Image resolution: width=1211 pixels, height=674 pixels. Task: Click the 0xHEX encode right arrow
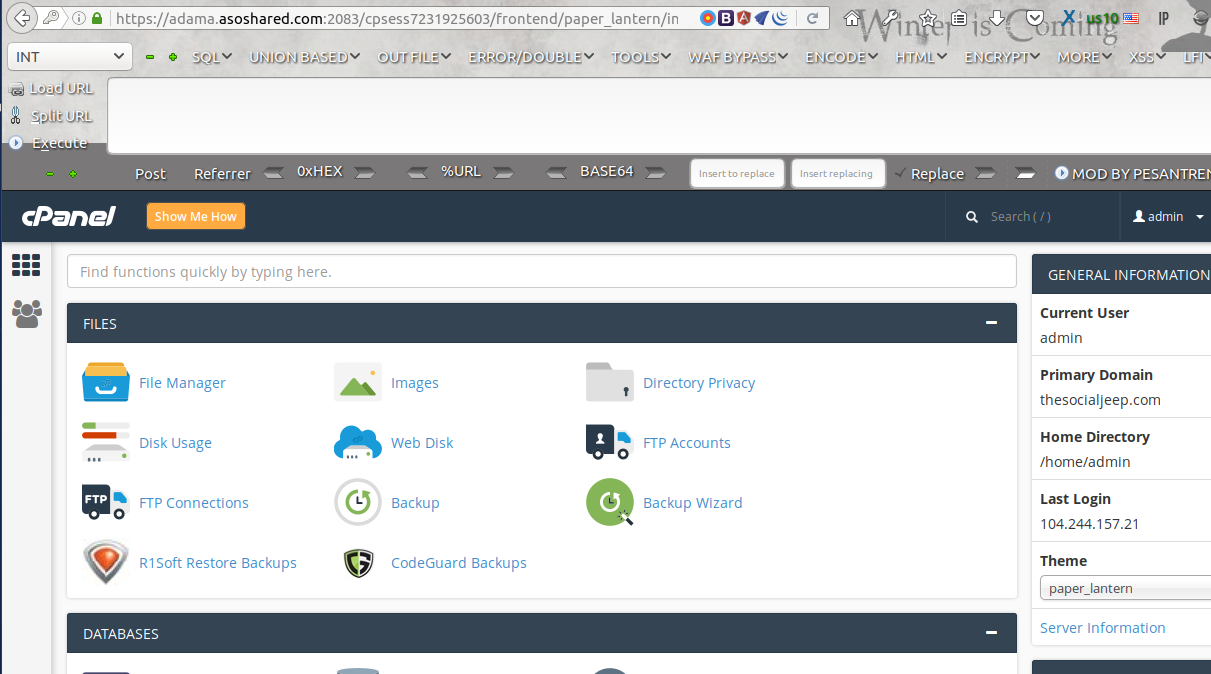365,173
